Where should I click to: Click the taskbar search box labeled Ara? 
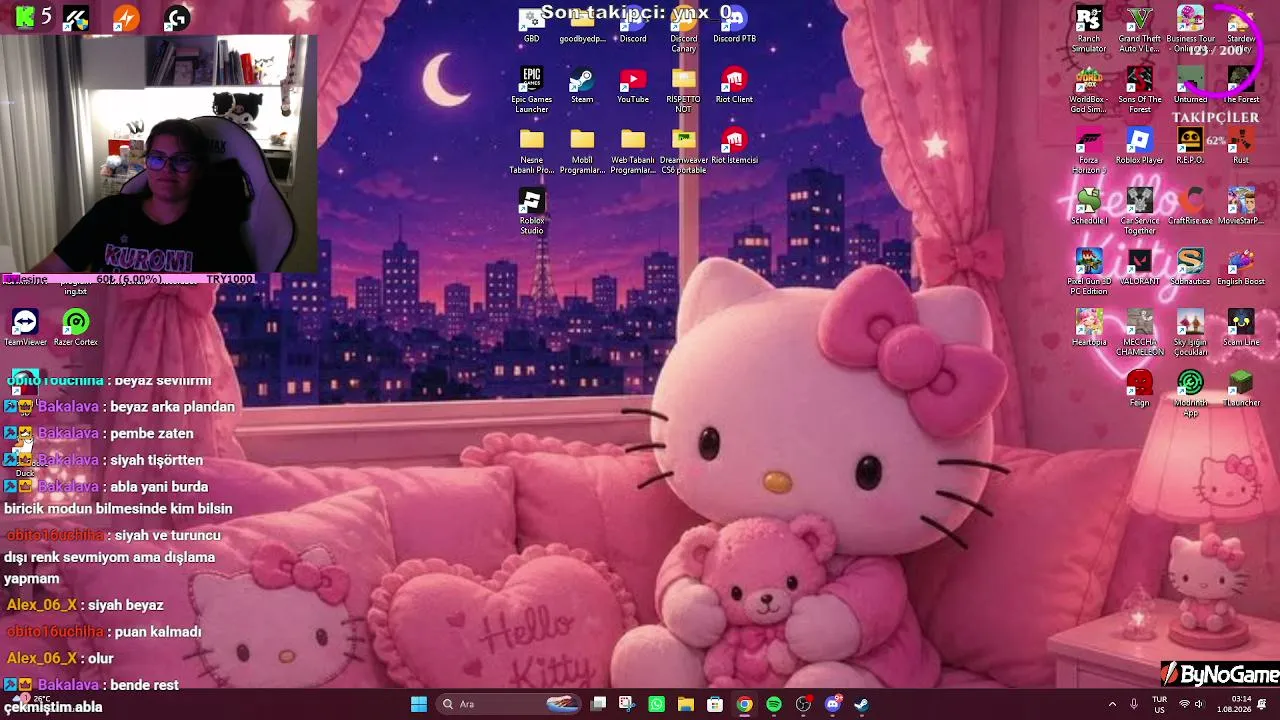click(510, 704)
